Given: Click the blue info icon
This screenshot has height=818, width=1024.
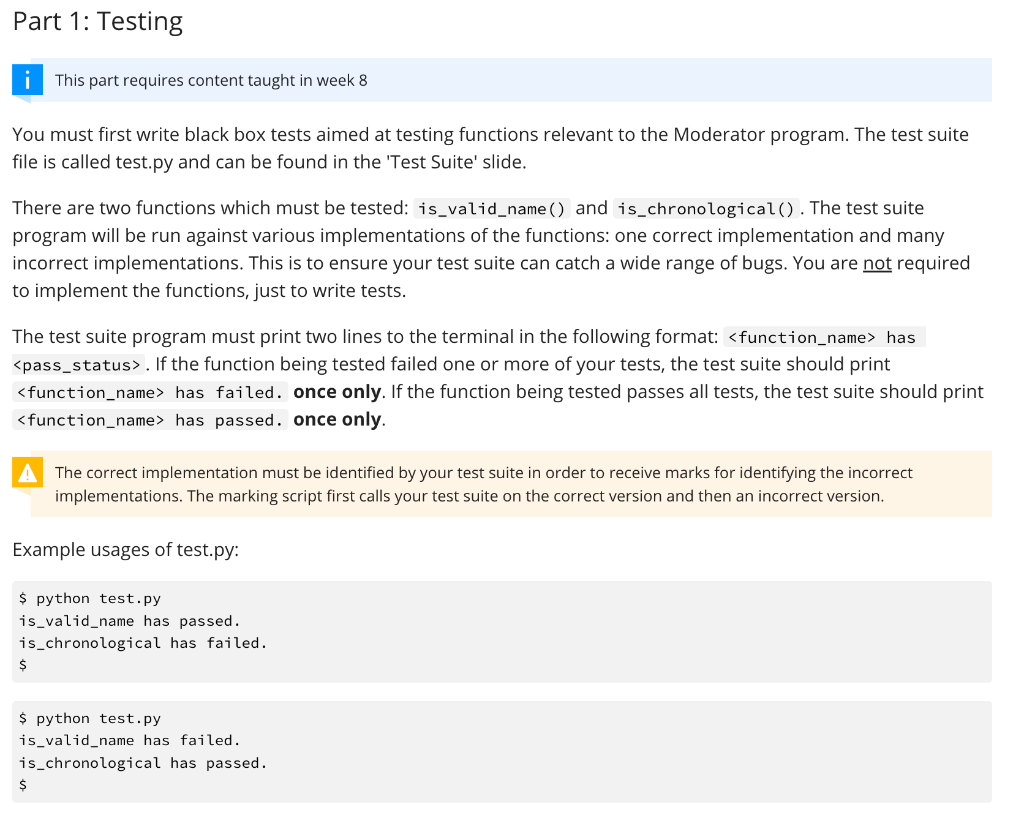Looking at the screenshot, I should click(27, 79).
